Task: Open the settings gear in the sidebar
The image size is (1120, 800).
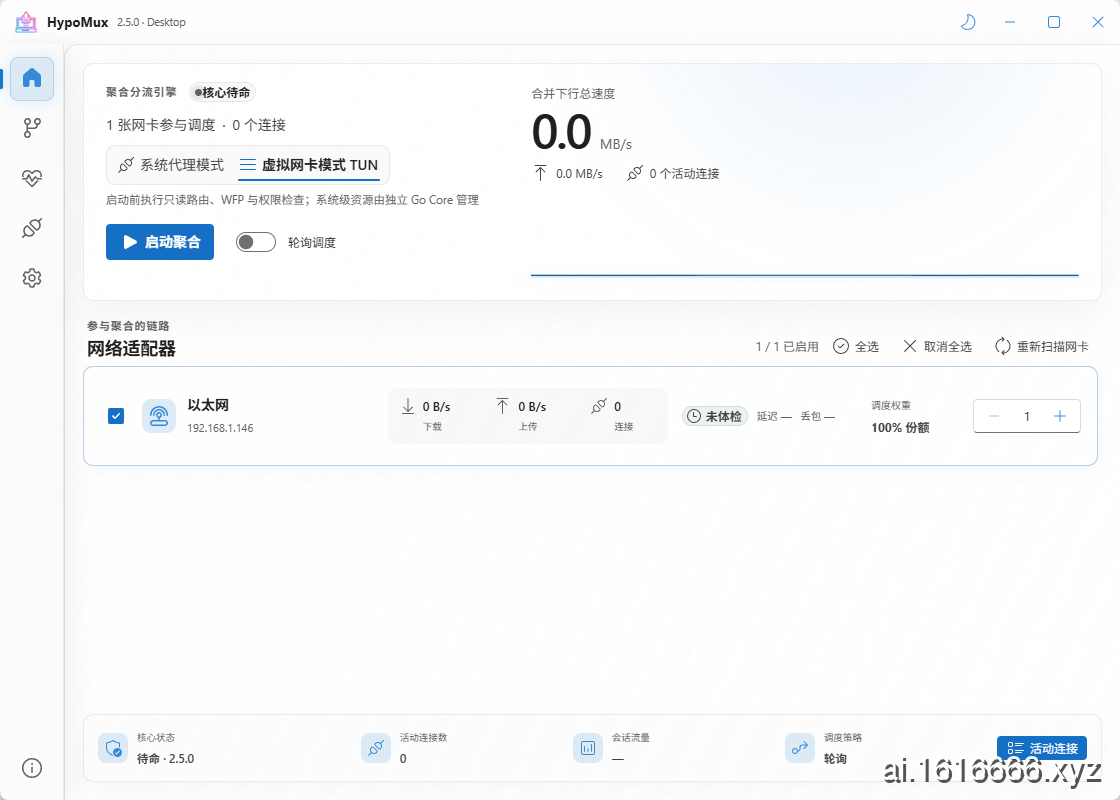Action: point(32,278)
